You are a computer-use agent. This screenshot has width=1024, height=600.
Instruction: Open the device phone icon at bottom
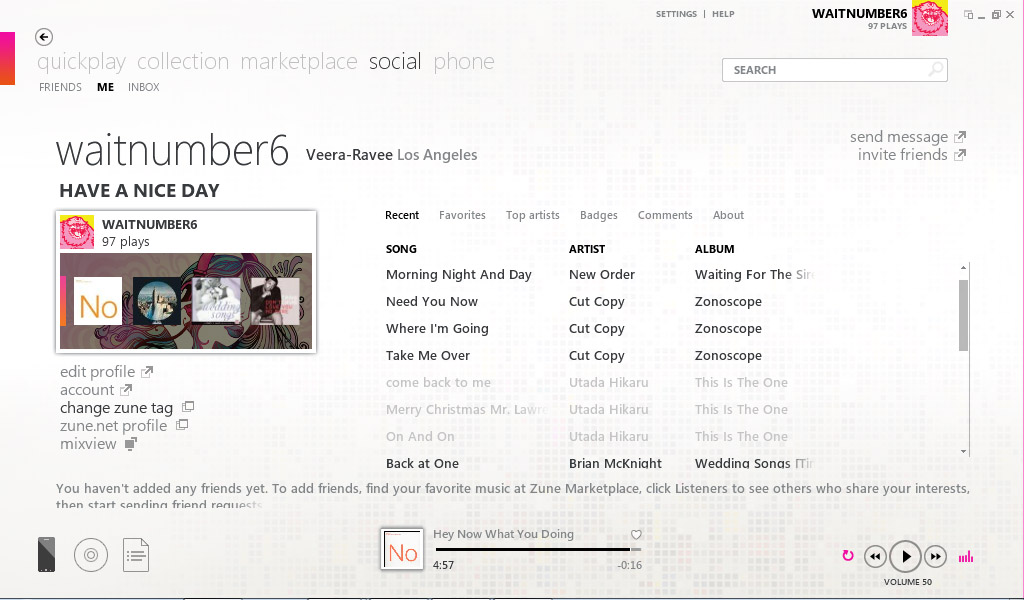(x=46, y=554)
